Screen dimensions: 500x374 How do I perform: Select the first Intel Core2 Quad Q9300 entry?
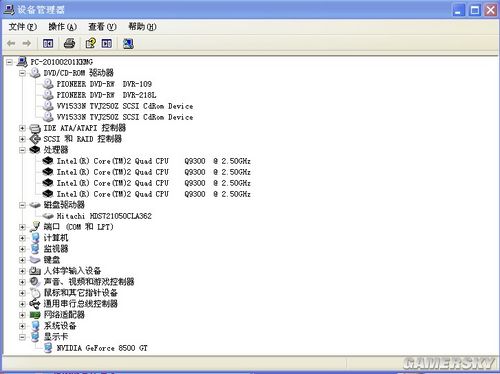coord(154,161)
